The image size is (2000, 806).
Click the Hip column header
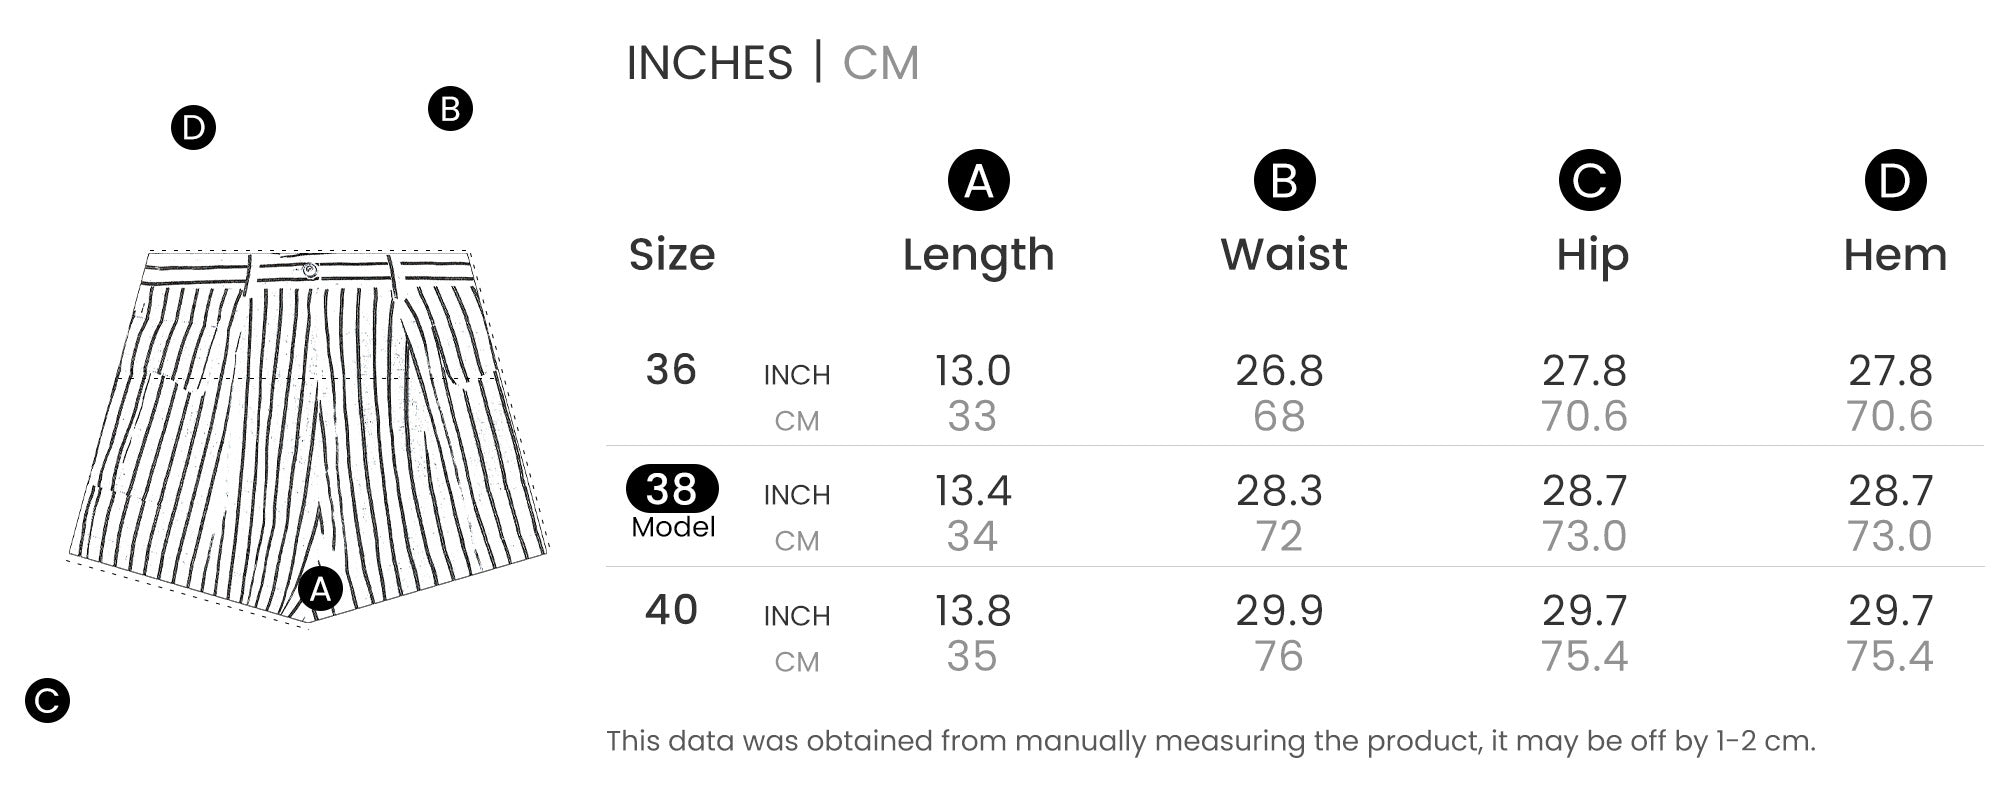pos(1592,255)
